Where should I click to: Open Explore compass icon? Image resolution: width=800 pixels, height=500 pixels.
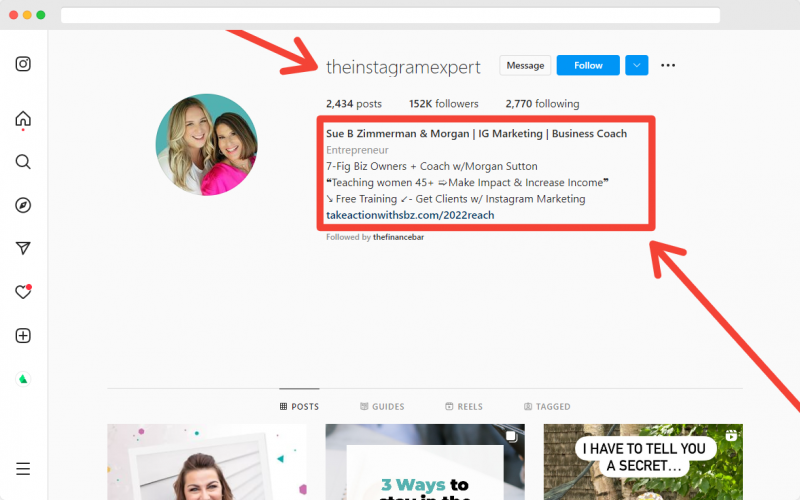(x=23, y=205)
